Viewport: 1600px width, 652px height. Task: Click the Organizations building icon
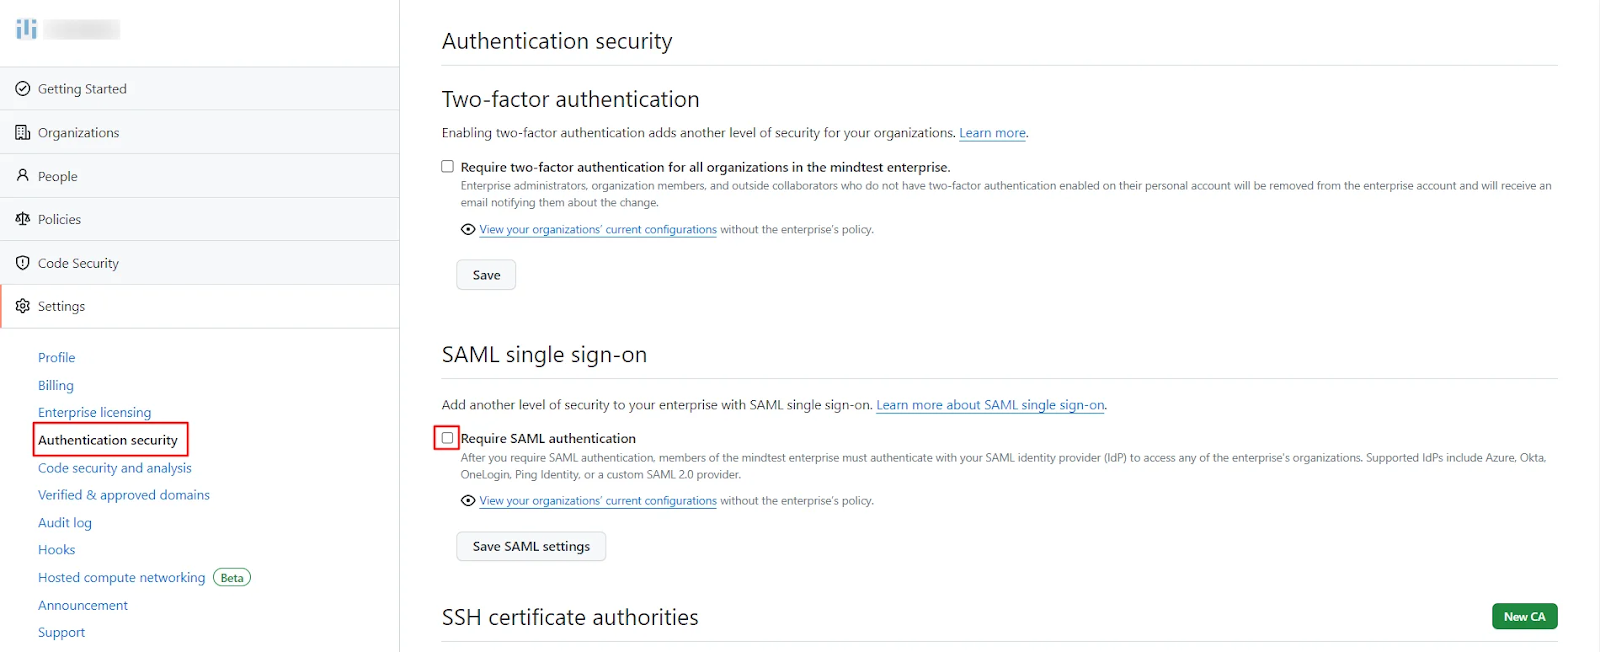[x=23, y=132]
